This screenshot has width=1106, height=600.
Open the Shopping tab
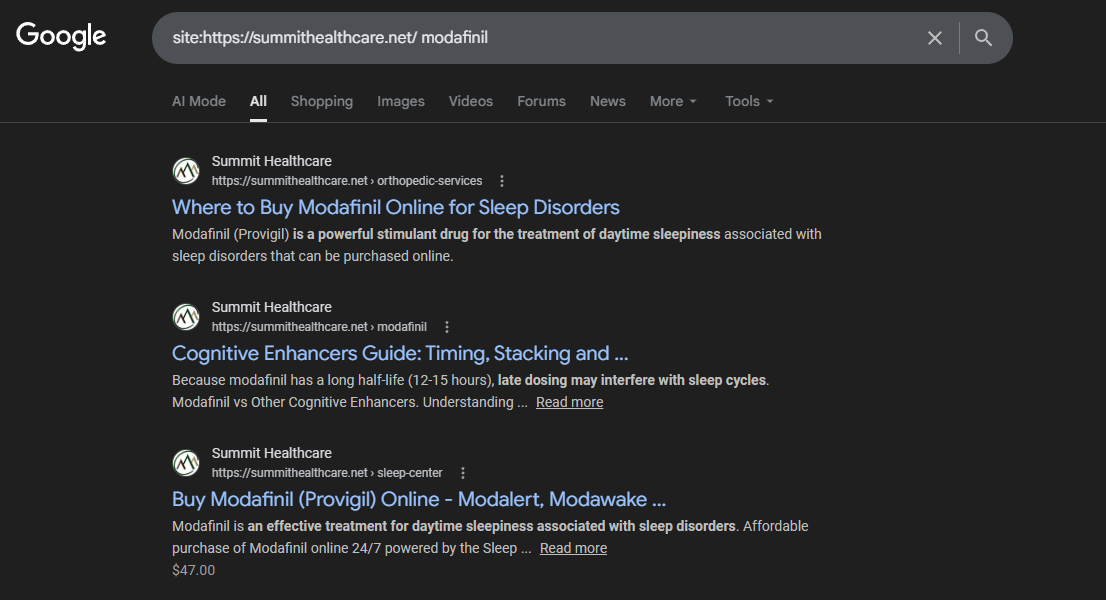tap(322, 101)
